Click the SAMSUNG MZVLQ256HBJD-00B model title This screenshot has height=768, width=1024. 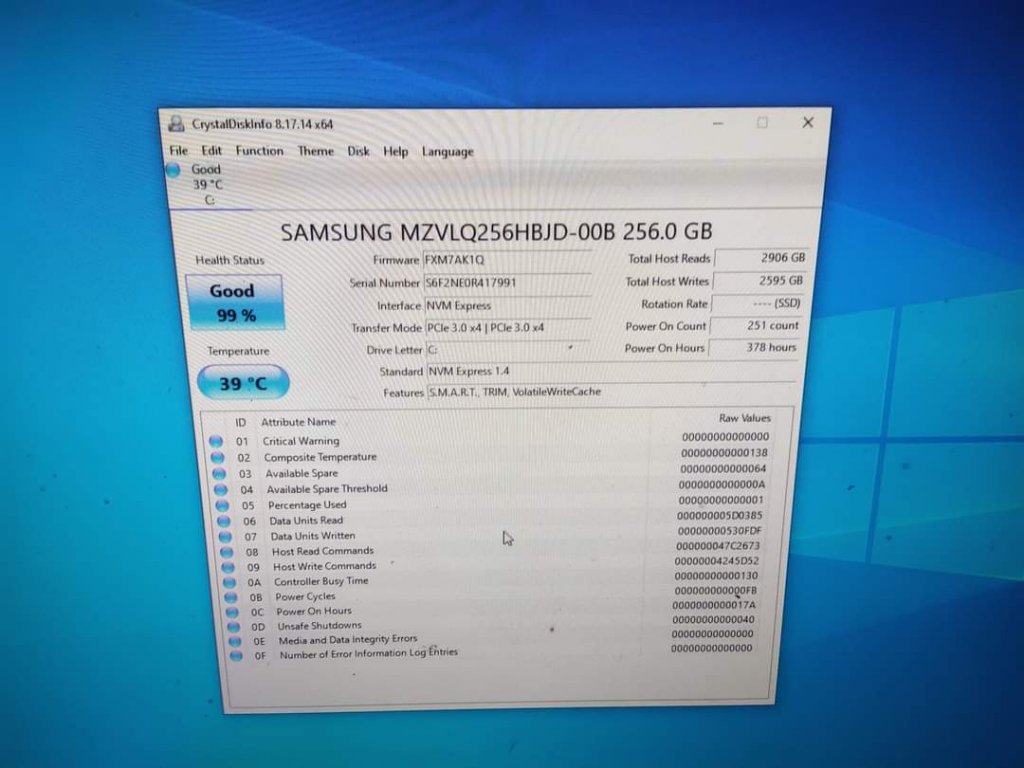496,232
